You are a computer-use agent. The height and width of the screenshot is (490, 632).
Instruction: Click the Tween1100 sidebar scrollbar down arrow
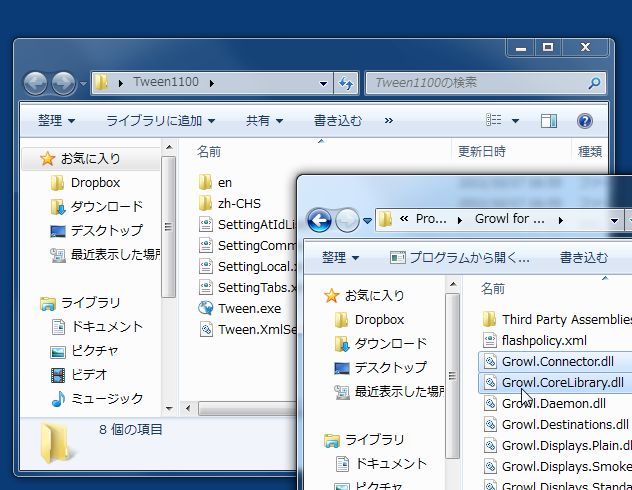pyautogui.click(x=169, y=409)
